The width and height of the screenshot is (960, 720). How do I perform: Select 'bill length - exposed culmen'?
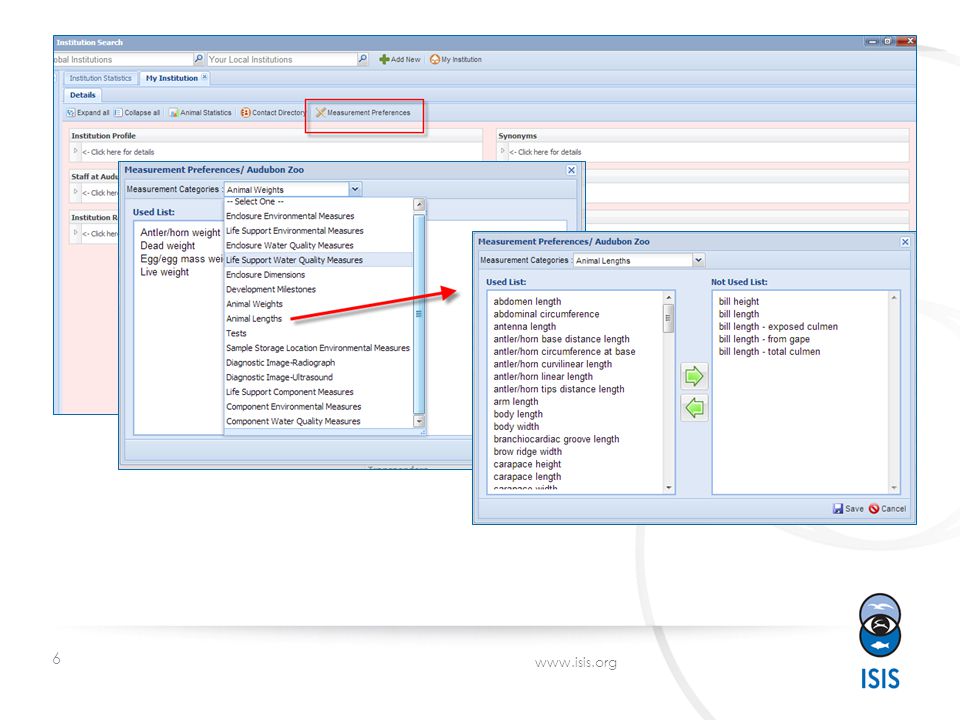[x=778, y=326]
